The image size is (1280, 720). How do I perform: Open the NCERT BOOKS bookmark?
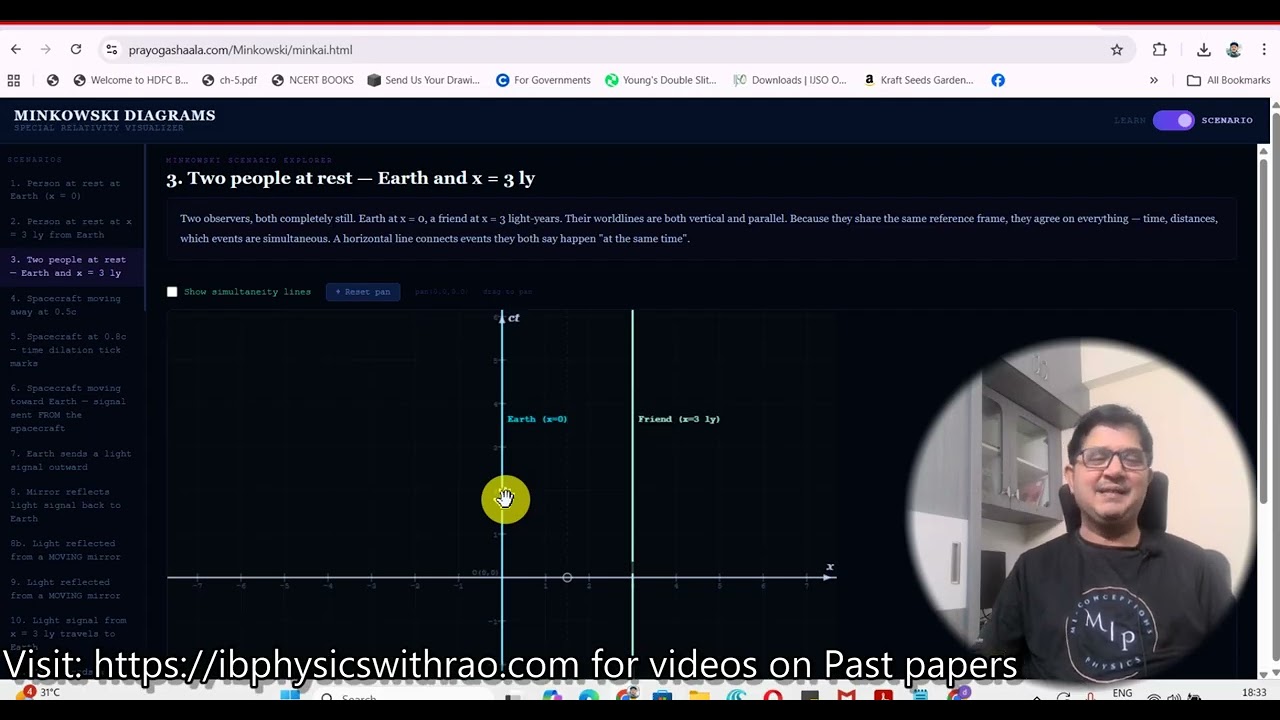point(312,80)
